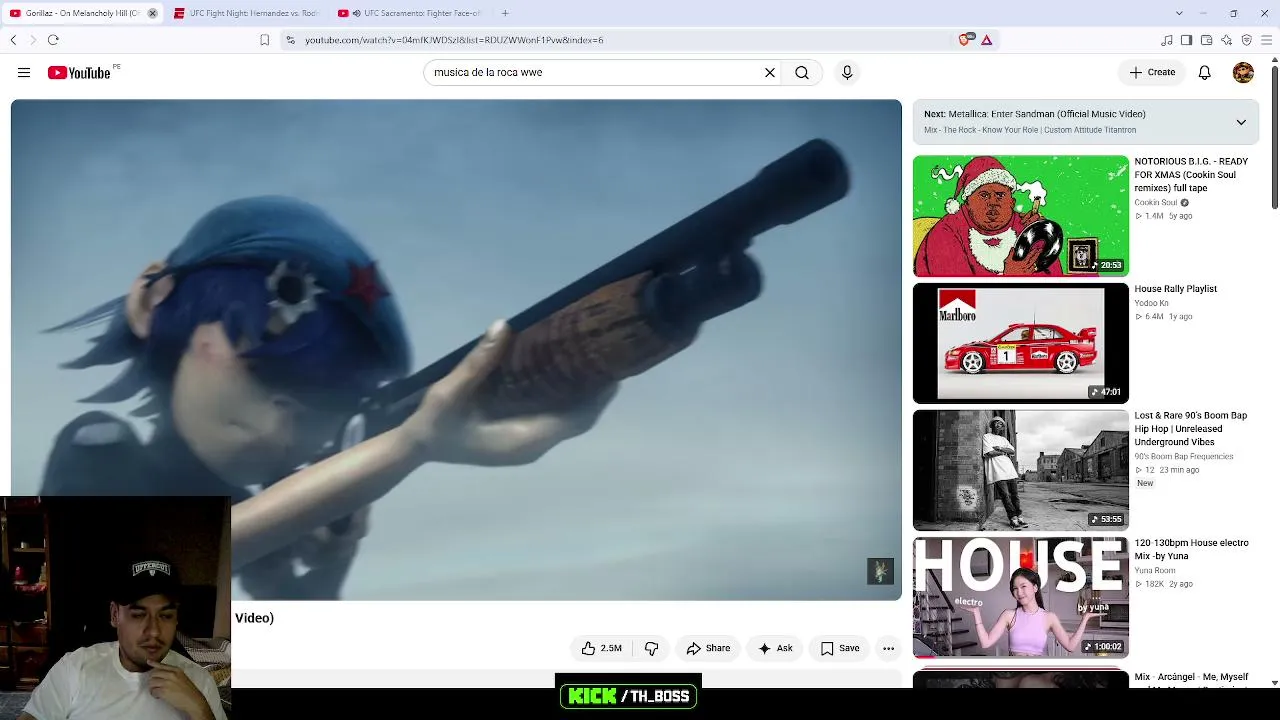Open 120-130bpm House electro Mix title
The width and height of the screenshot is (1280, 720).
click(x=1191, y=549)
